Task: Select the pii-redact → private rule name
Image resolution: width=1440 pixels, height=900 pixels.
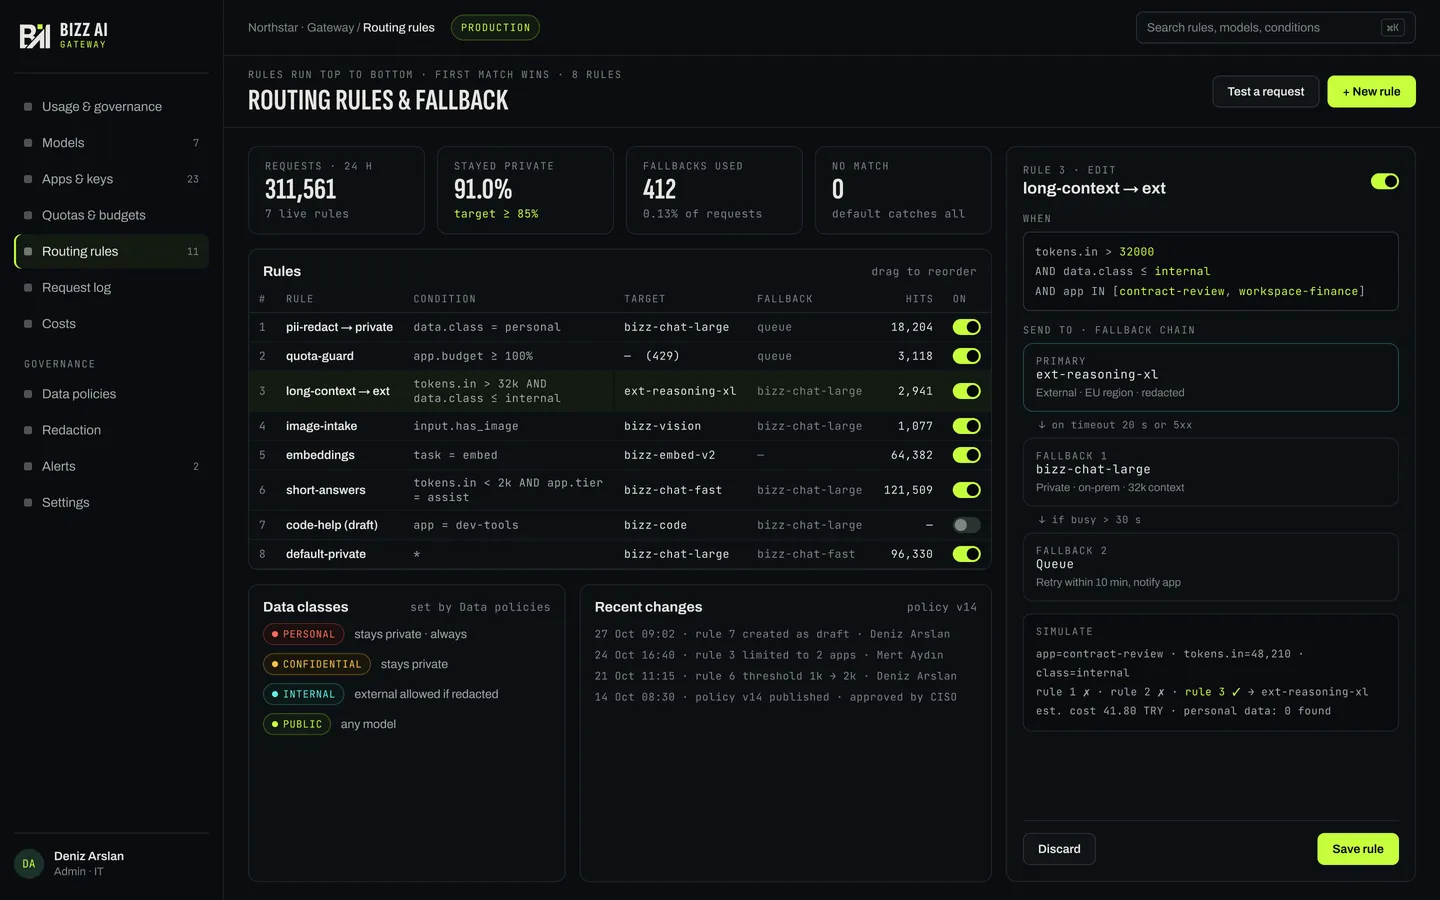Action: [339, 327]
